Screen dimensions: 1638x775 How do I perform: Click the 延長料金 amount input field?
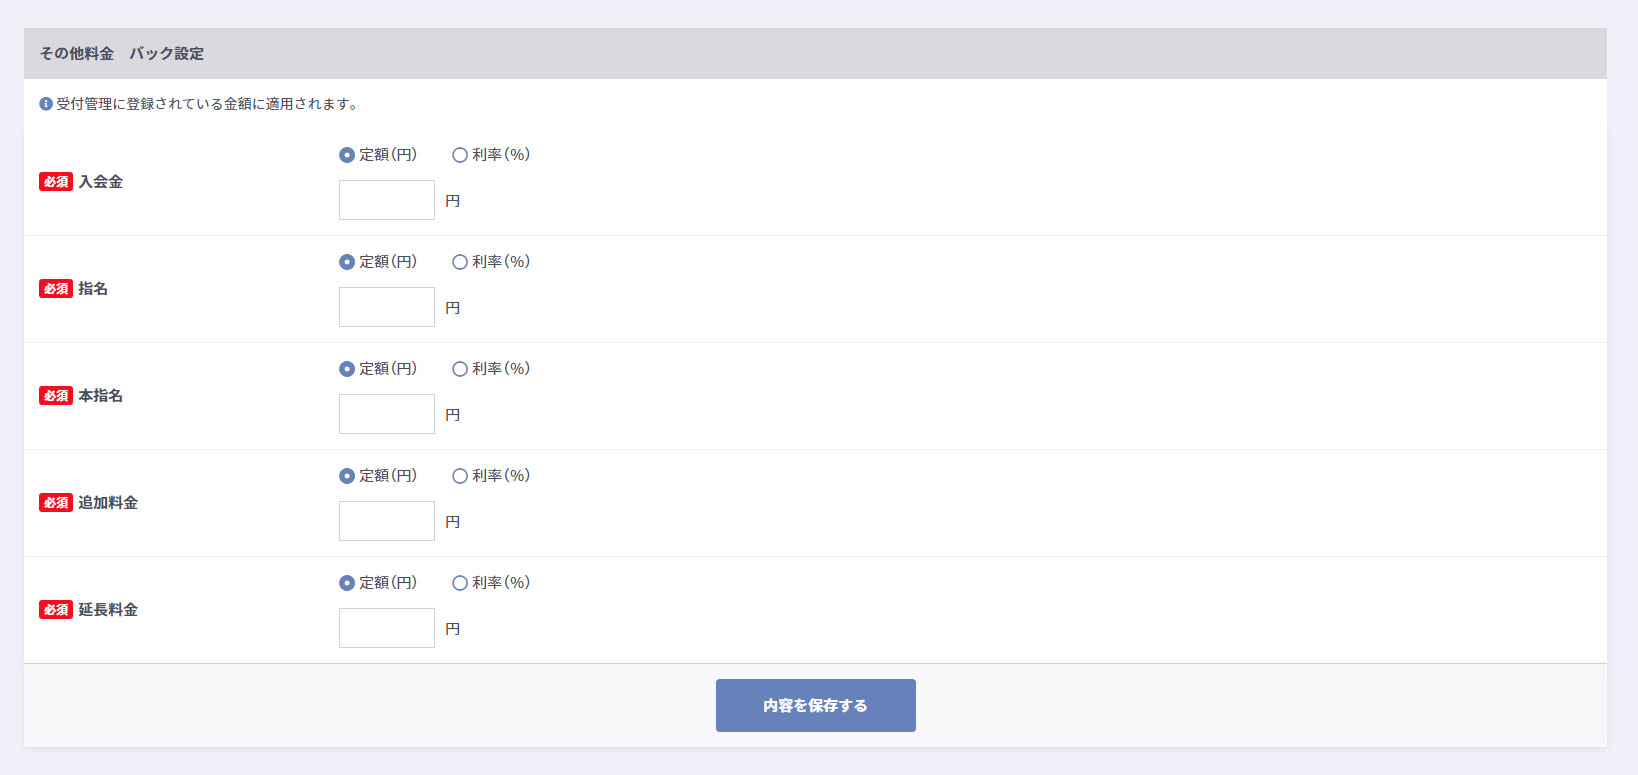387,628
